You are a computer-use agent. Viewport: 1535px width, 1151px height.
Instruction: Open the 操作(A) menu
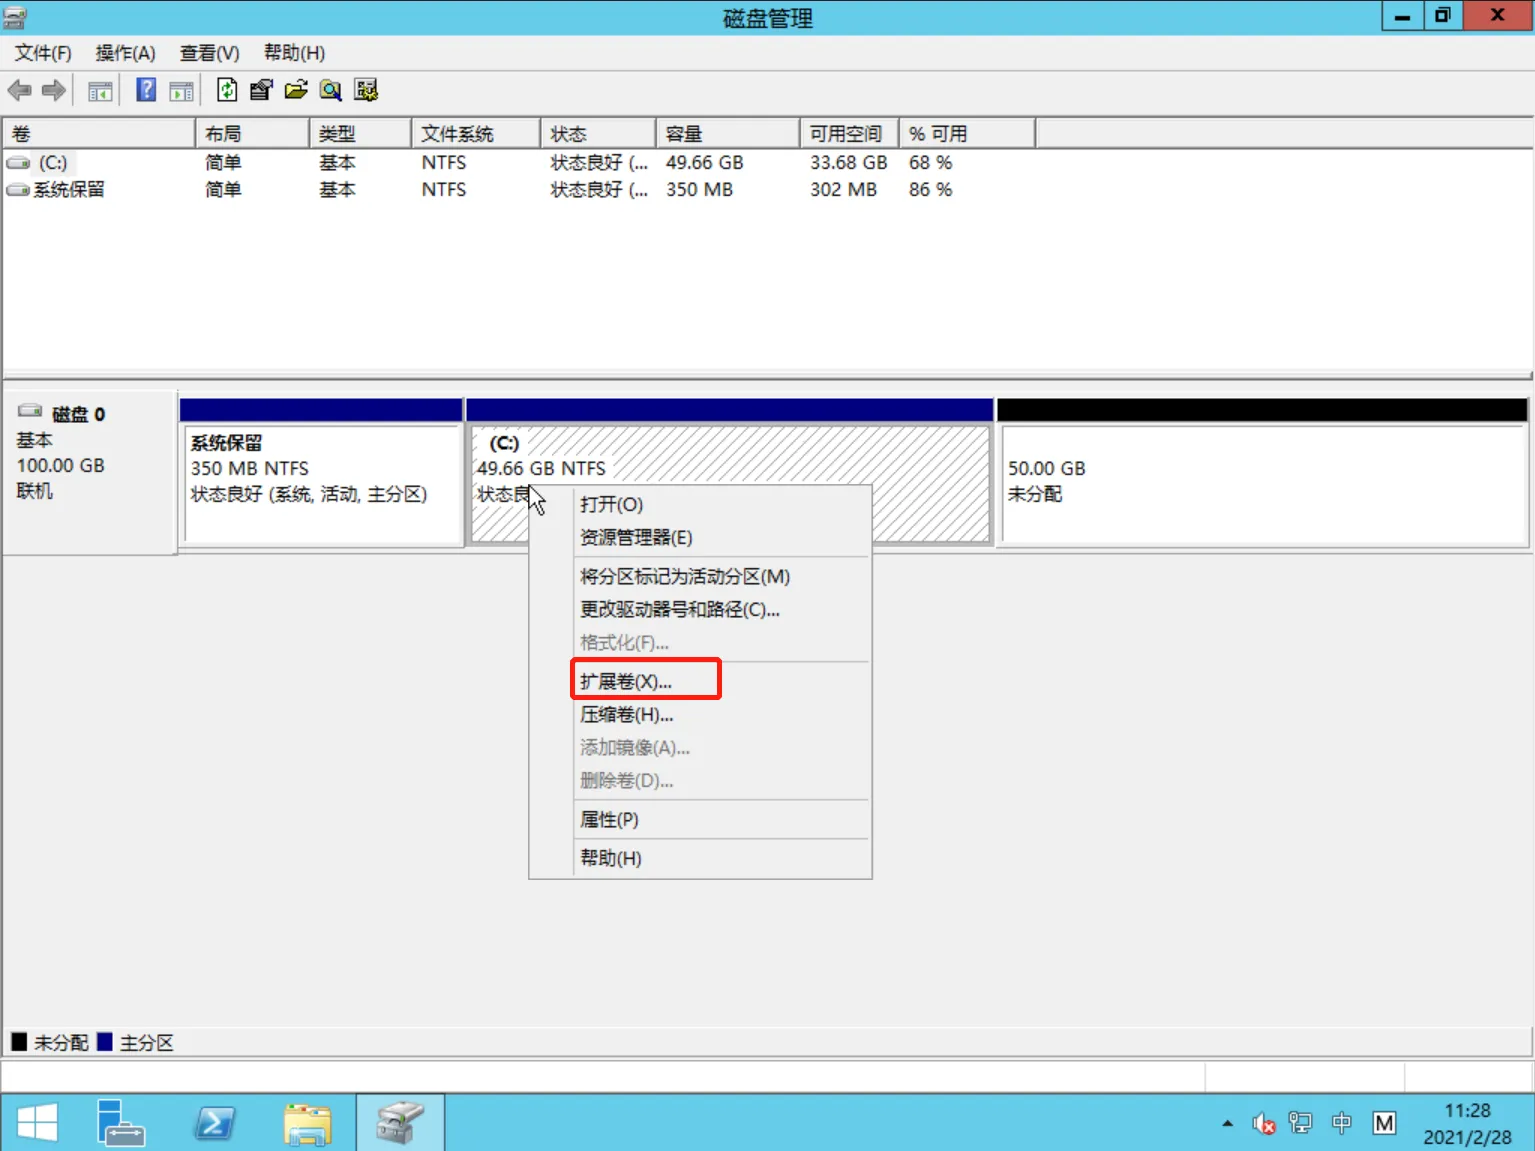124,52
